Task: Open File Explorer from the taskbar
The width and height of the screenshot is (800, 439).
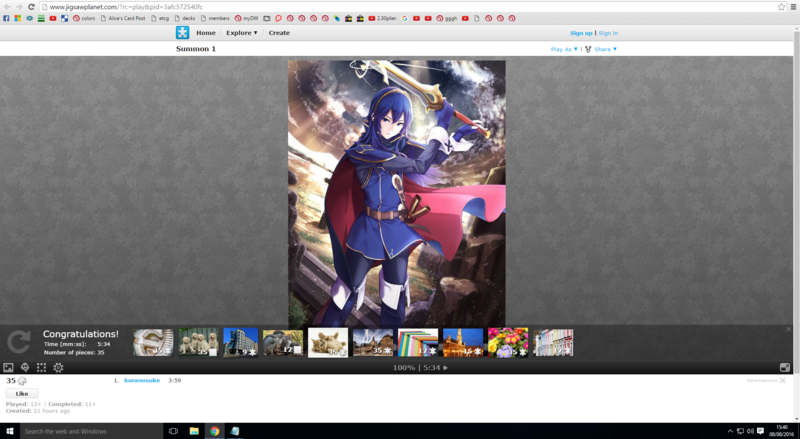Action: click(x=194, y=431)
